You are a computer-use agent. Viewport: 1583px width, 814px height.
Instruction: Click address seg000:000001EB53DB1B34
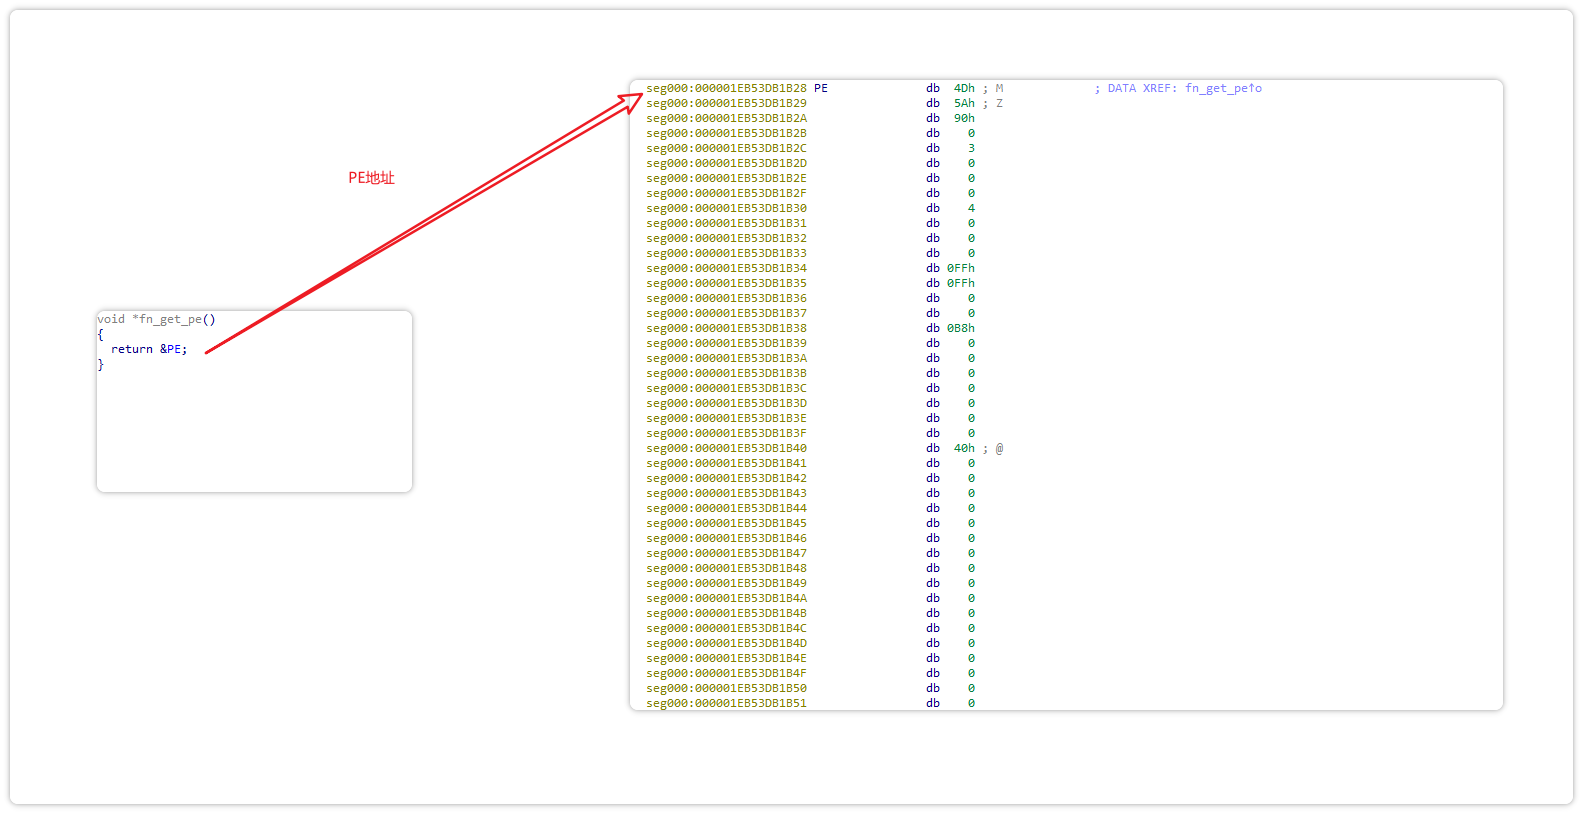[x=726, y=268]
